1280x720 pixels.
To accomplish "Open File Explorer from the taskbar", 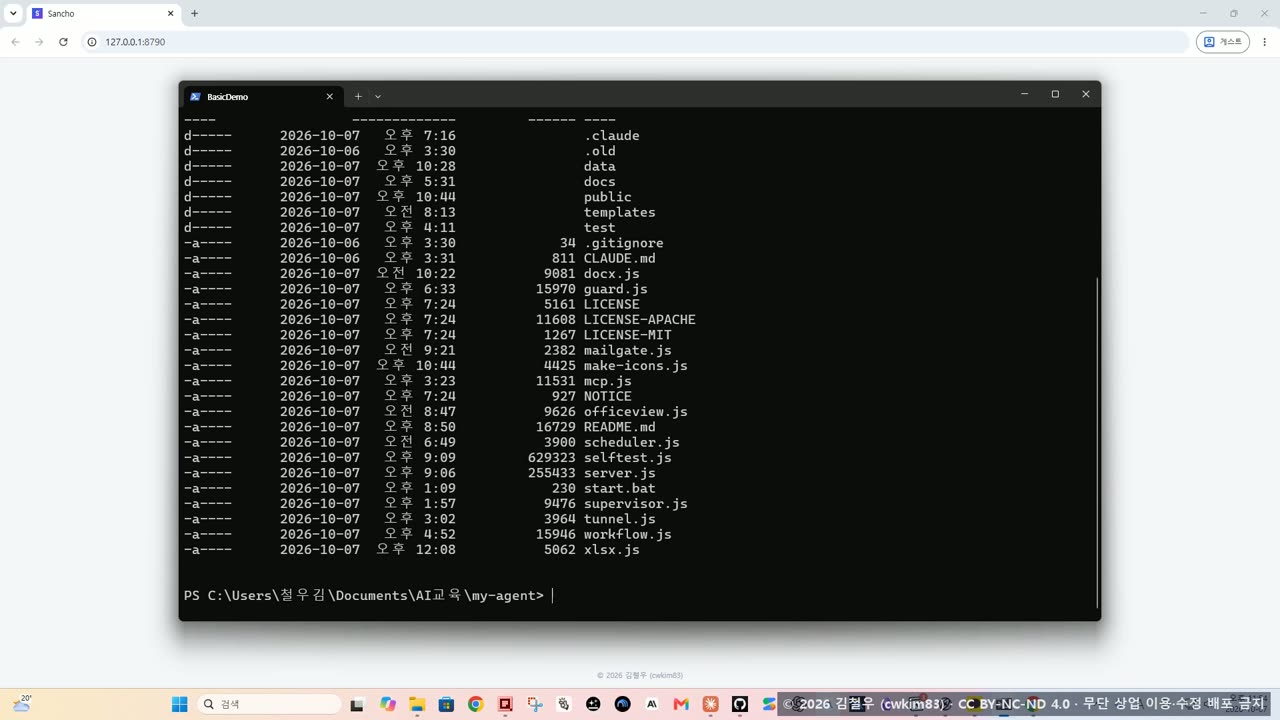I will pos(417,704).
